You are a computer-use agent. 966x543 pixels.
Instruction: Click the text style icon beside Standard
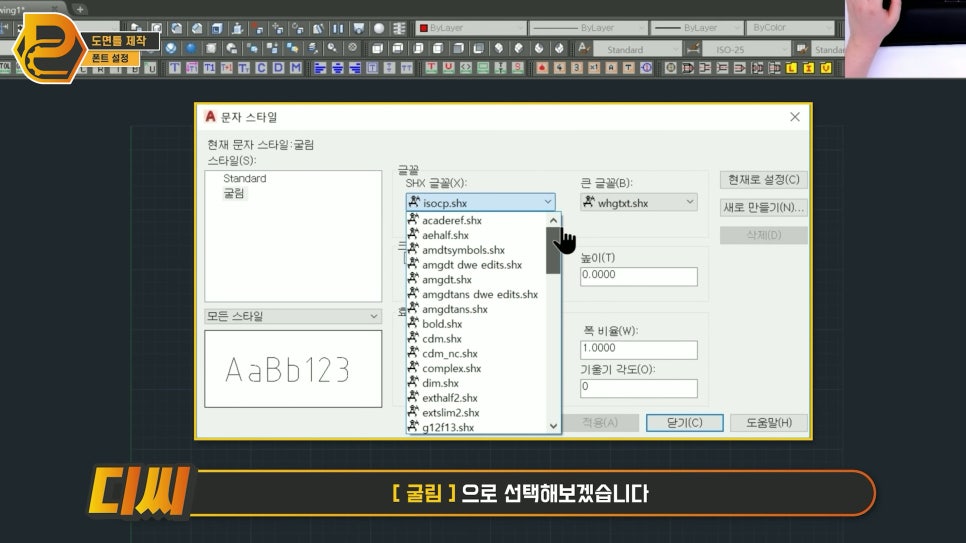point(583,48)
